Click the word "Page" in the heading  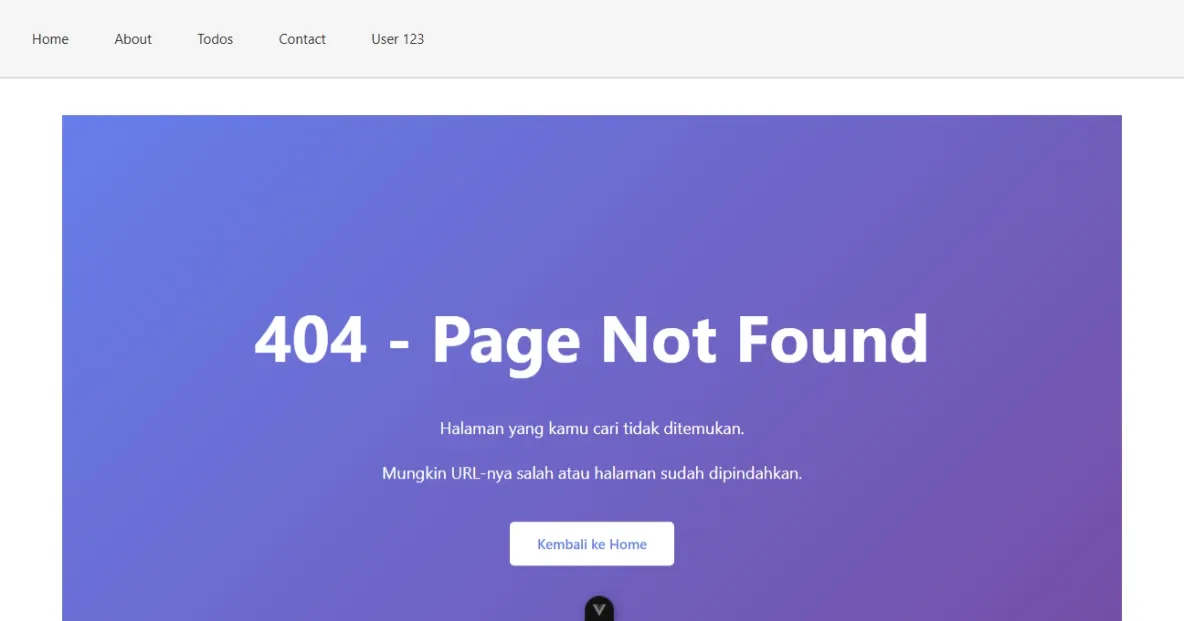pyautogui.click(x=506, y=341)
